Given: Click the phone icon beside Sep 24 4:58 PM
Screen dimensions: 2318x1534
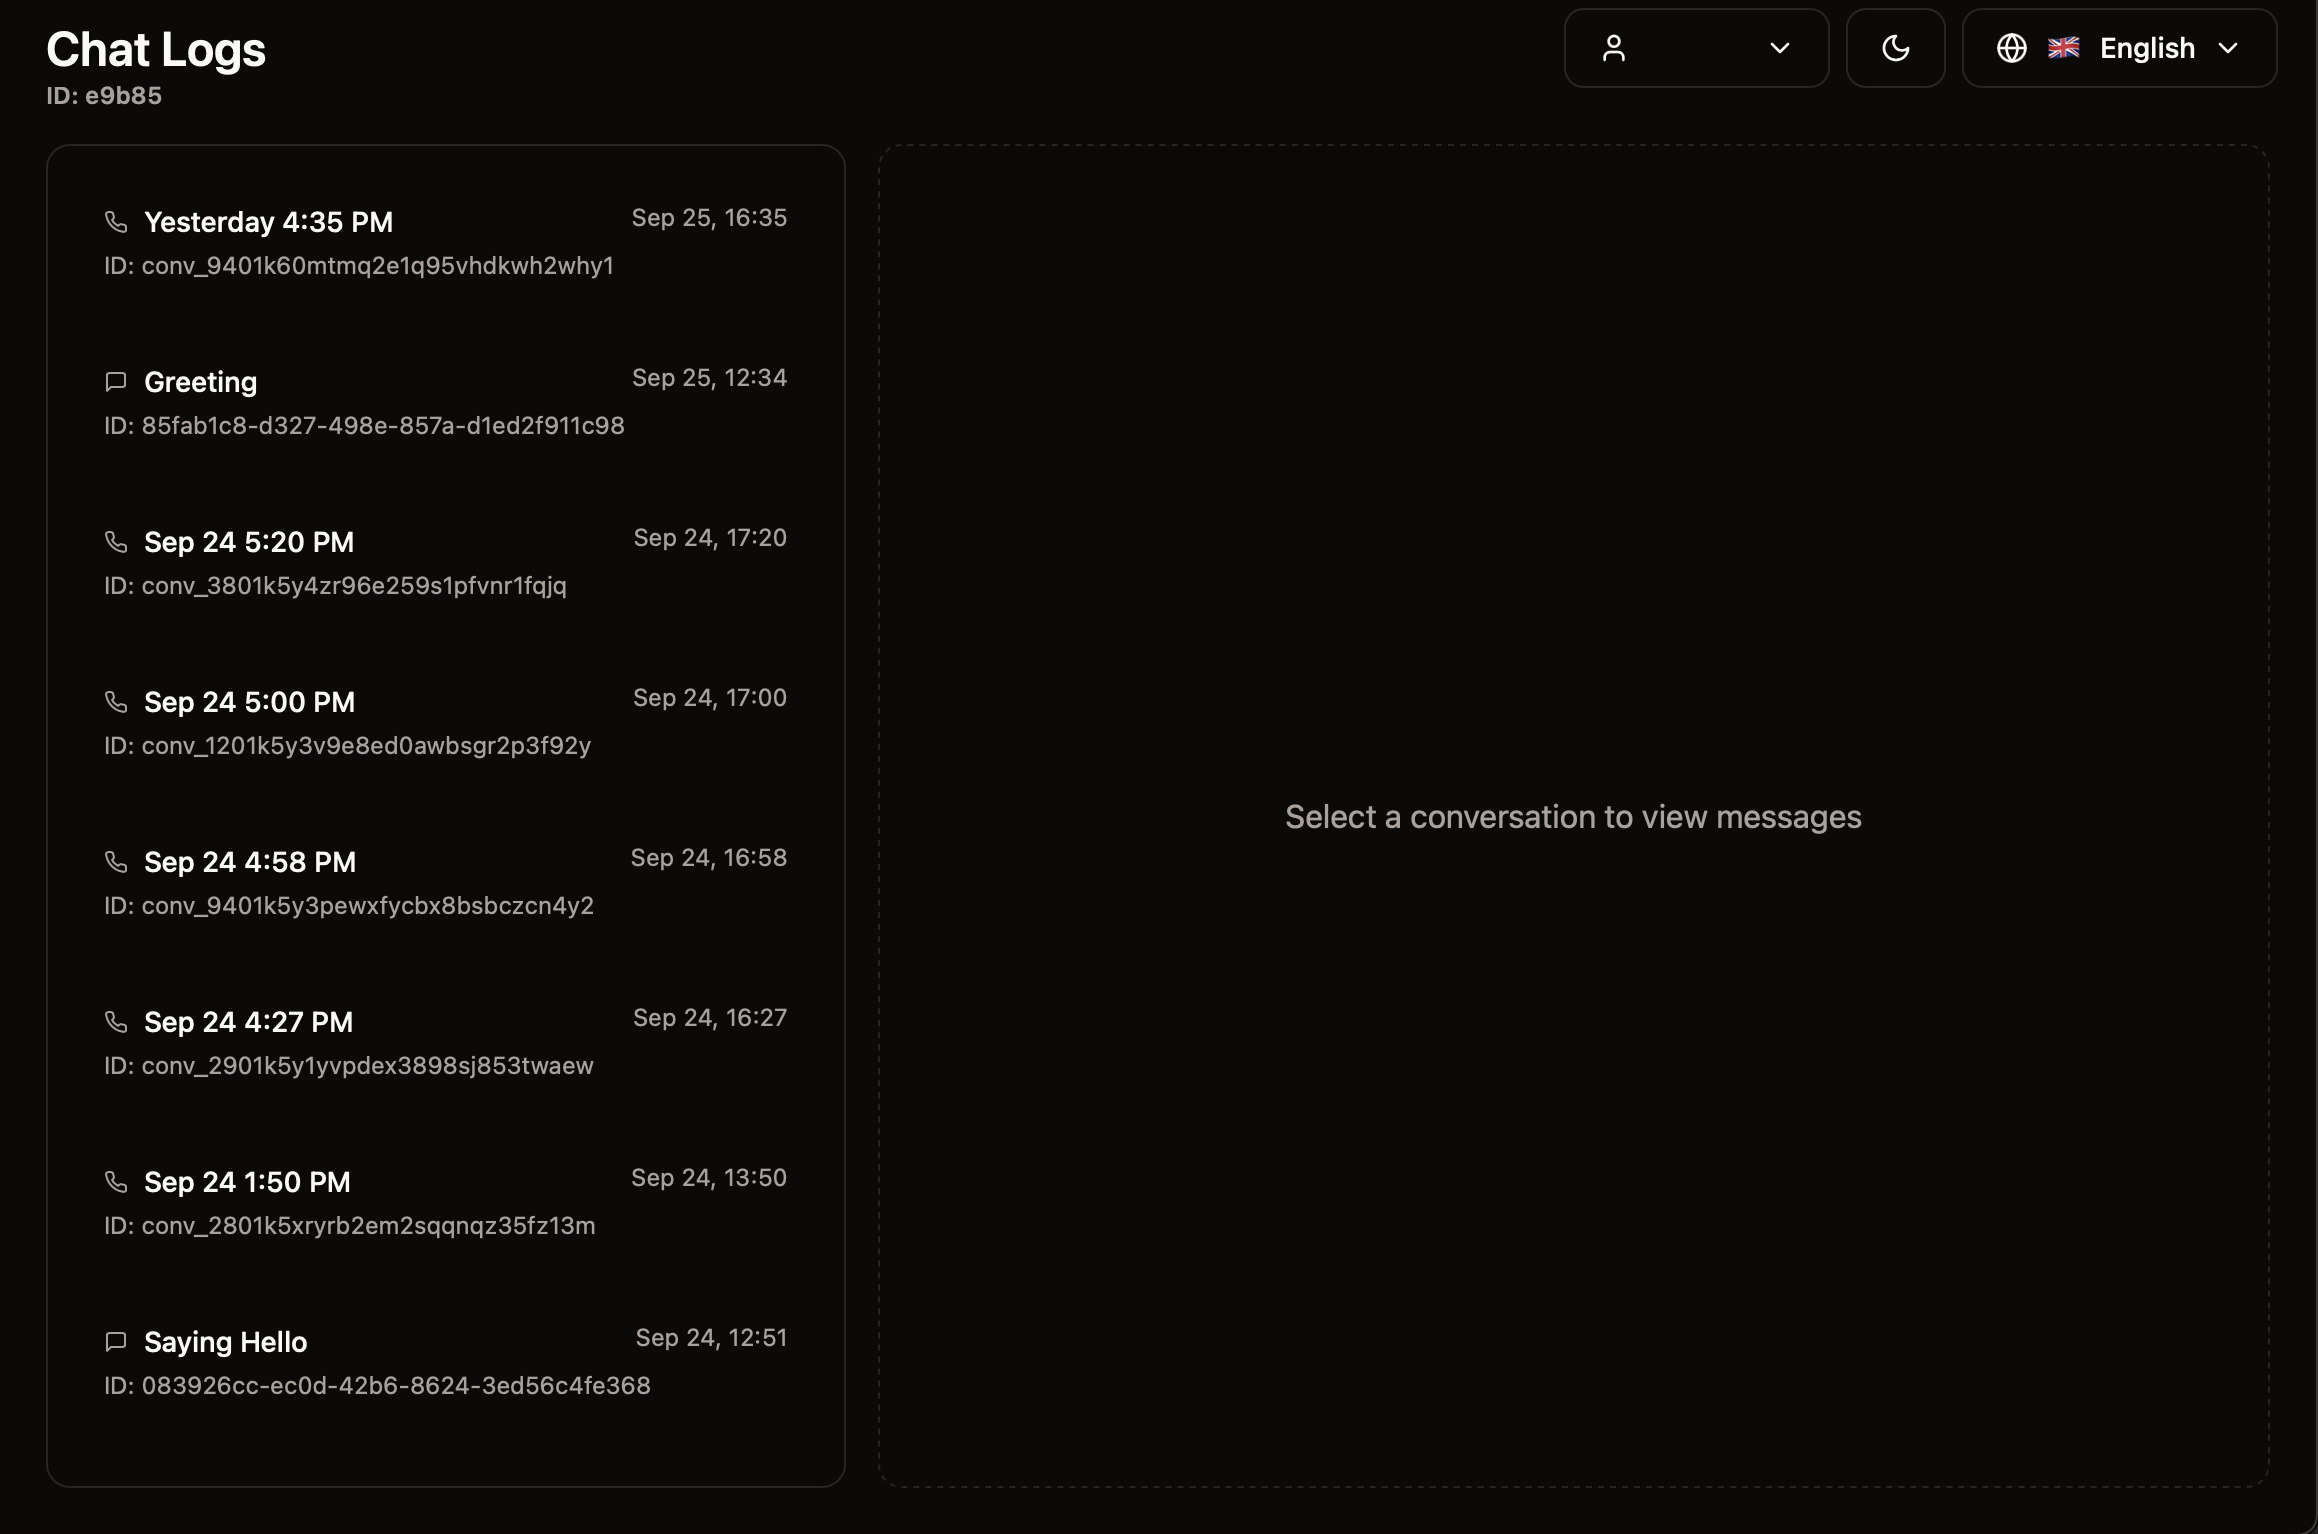Looking at the screenshot, I should pyautogui.click(x=115, y=862).
